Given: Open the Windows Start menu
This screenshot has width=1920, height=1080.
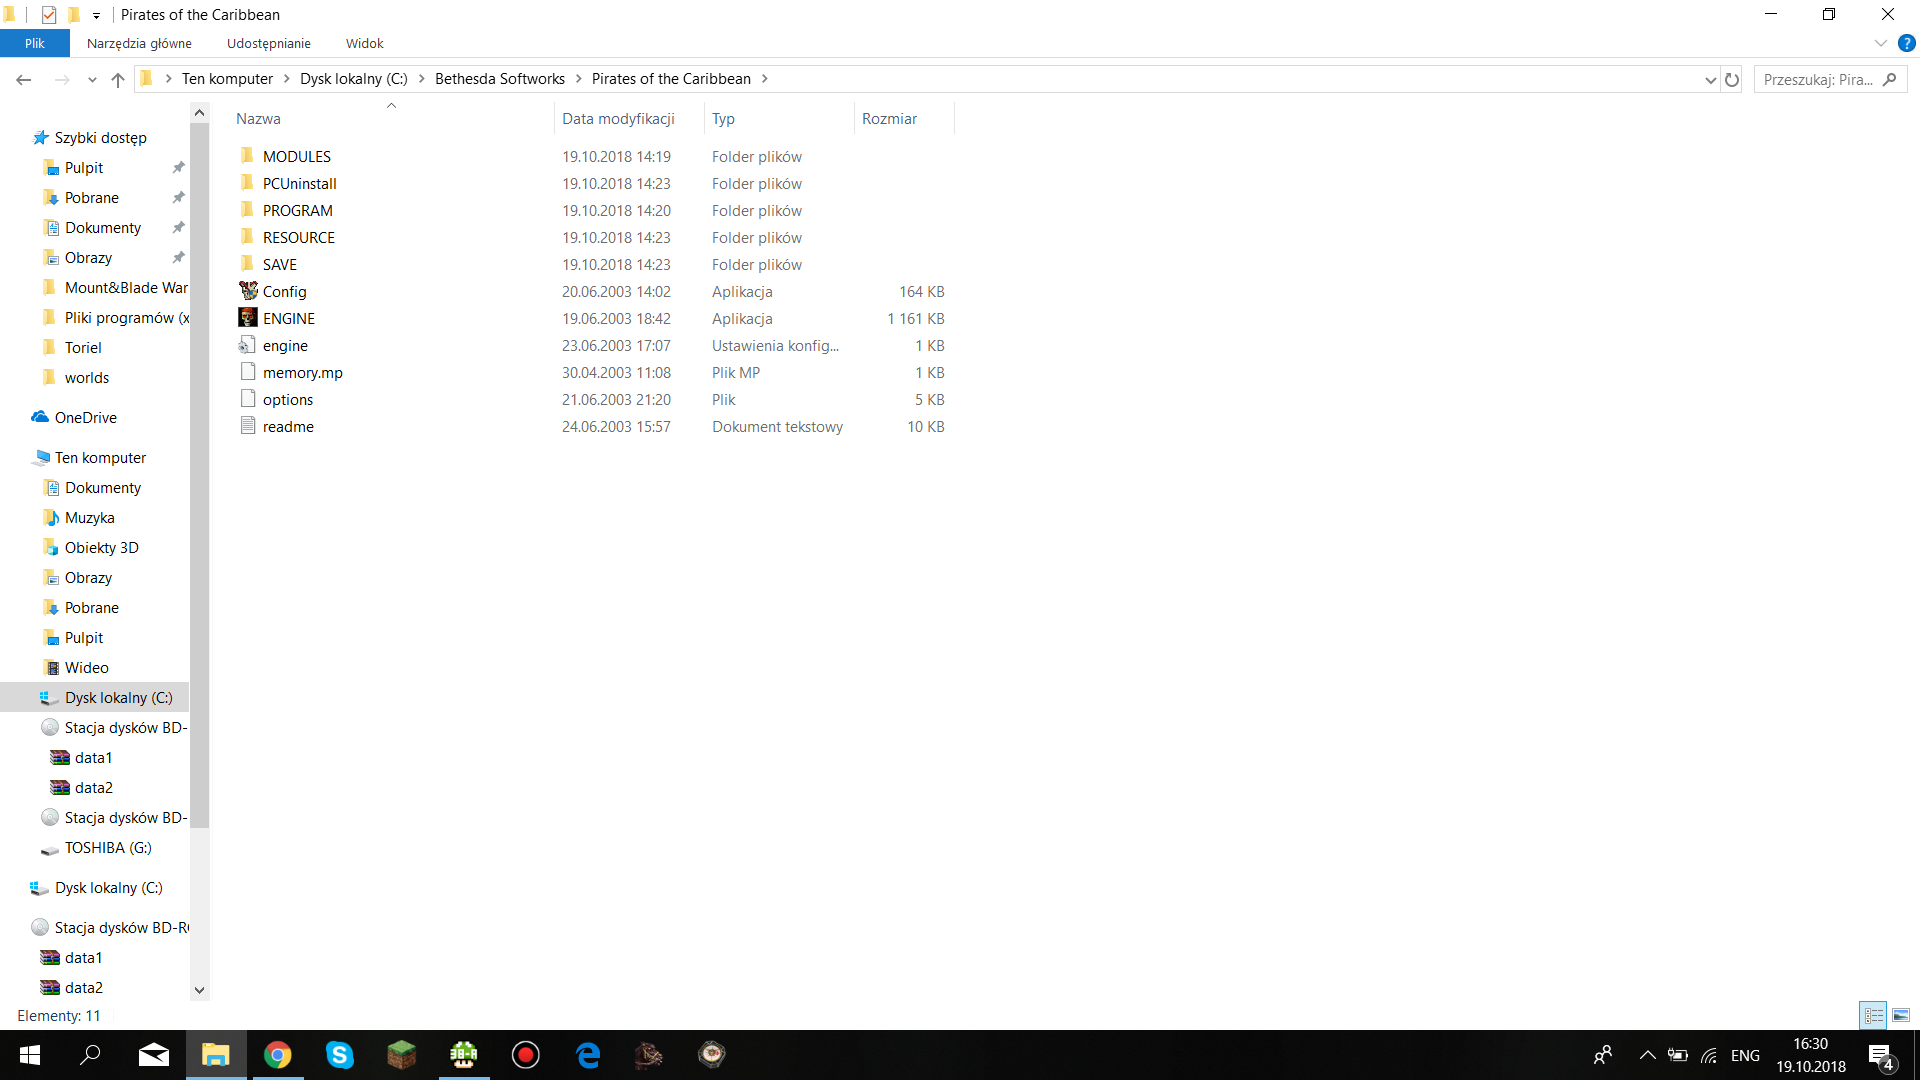Looking at the screenshot, I should coord(30,1055).
